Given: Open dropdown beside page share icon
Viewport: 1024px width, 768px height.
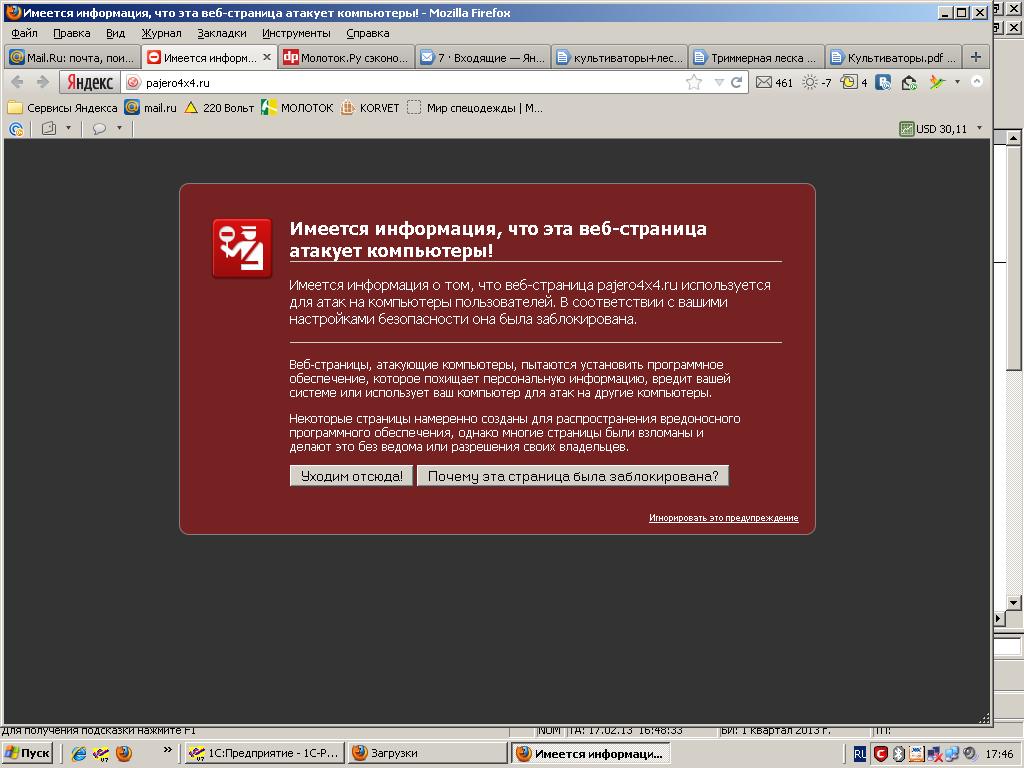Looking at the screenshot, I should 68,128.
